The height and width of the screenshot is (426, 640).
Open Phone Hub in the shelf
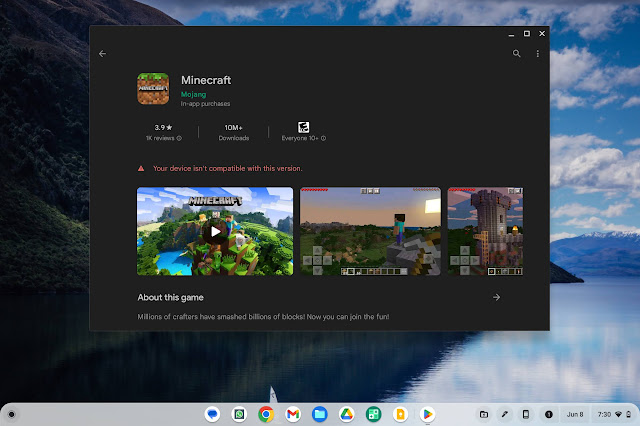tap(526, 415)
